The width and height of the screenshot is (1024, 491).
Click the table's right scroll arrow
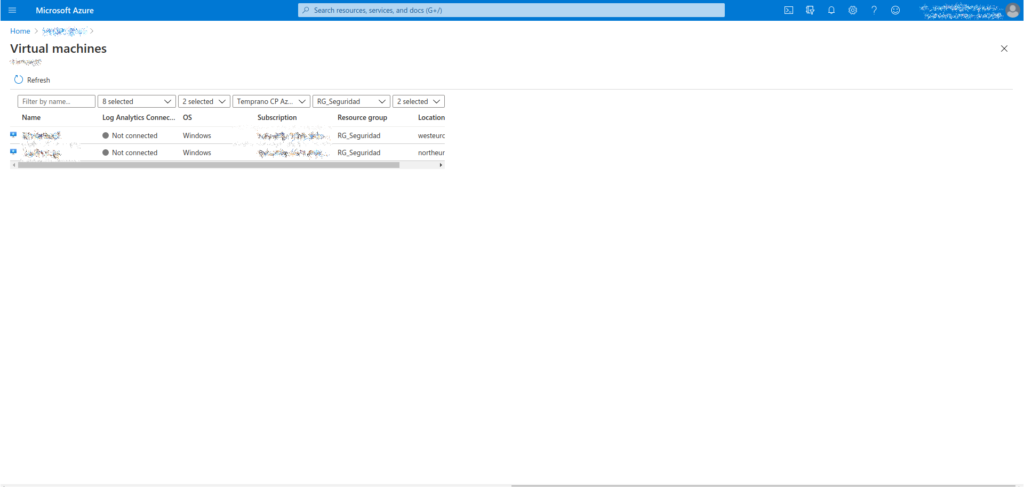point(441,165)
